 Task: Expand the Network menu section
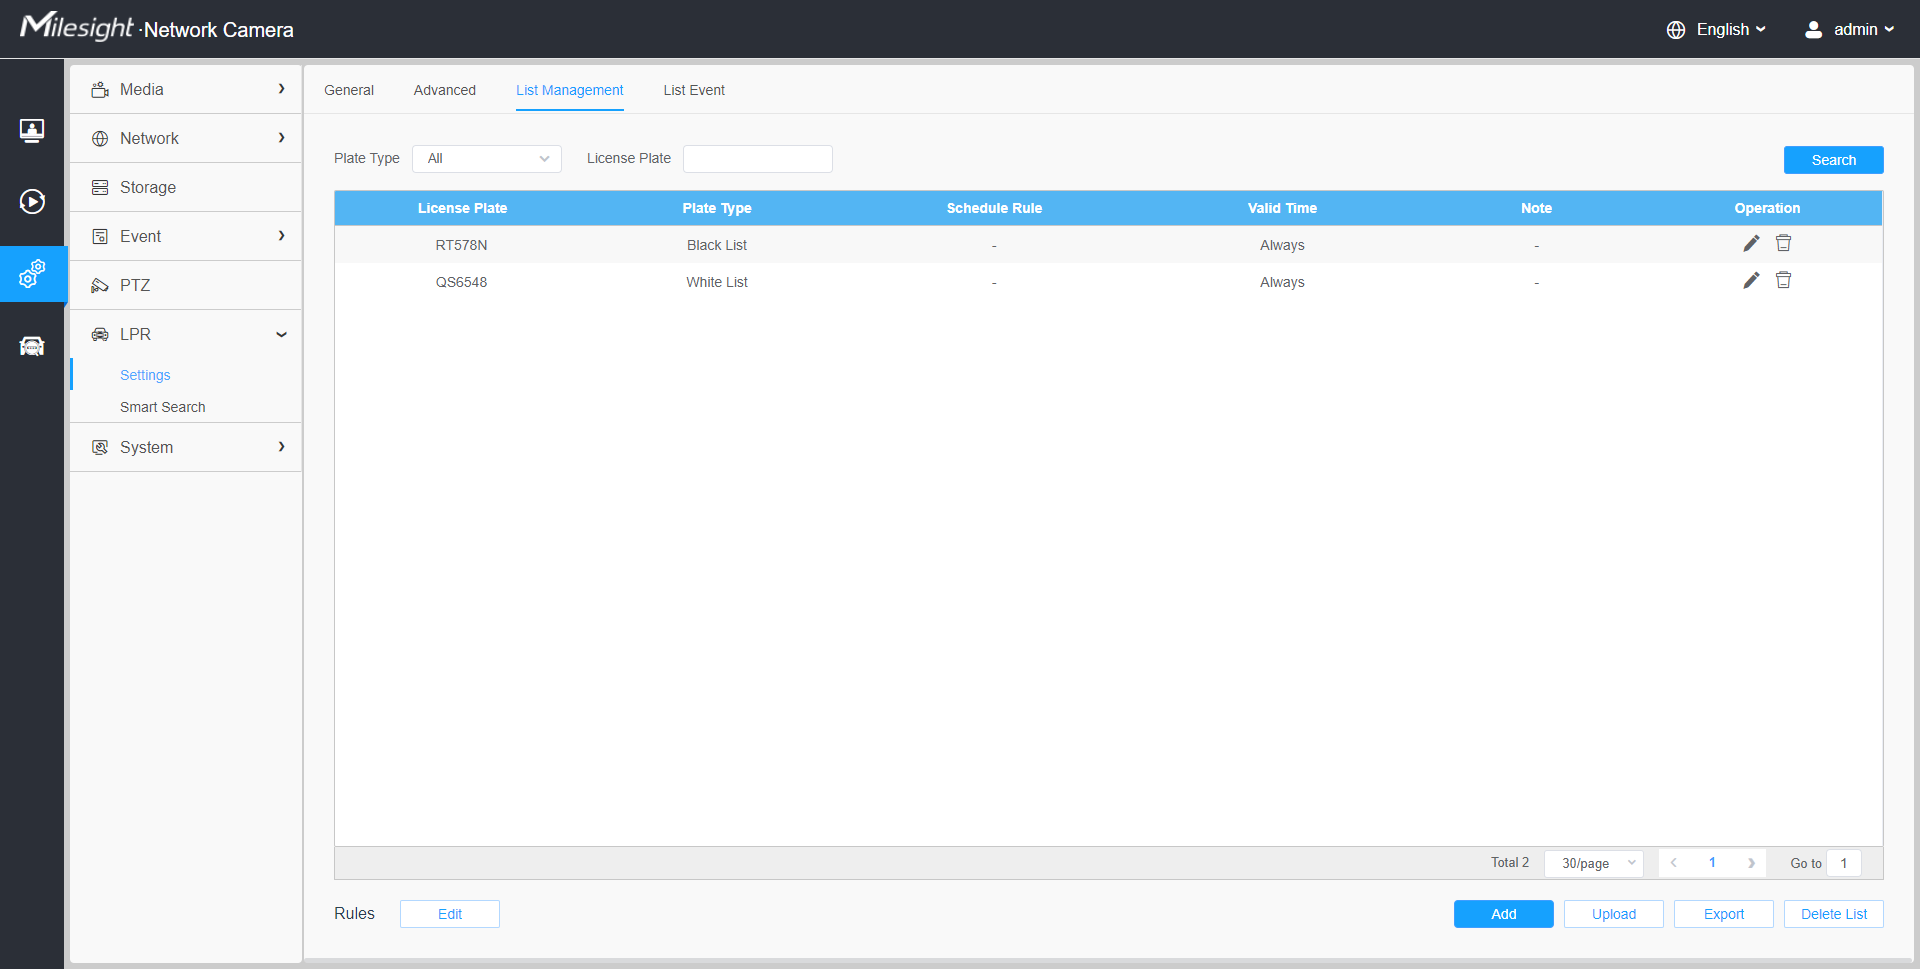click(x=186, y=138)
